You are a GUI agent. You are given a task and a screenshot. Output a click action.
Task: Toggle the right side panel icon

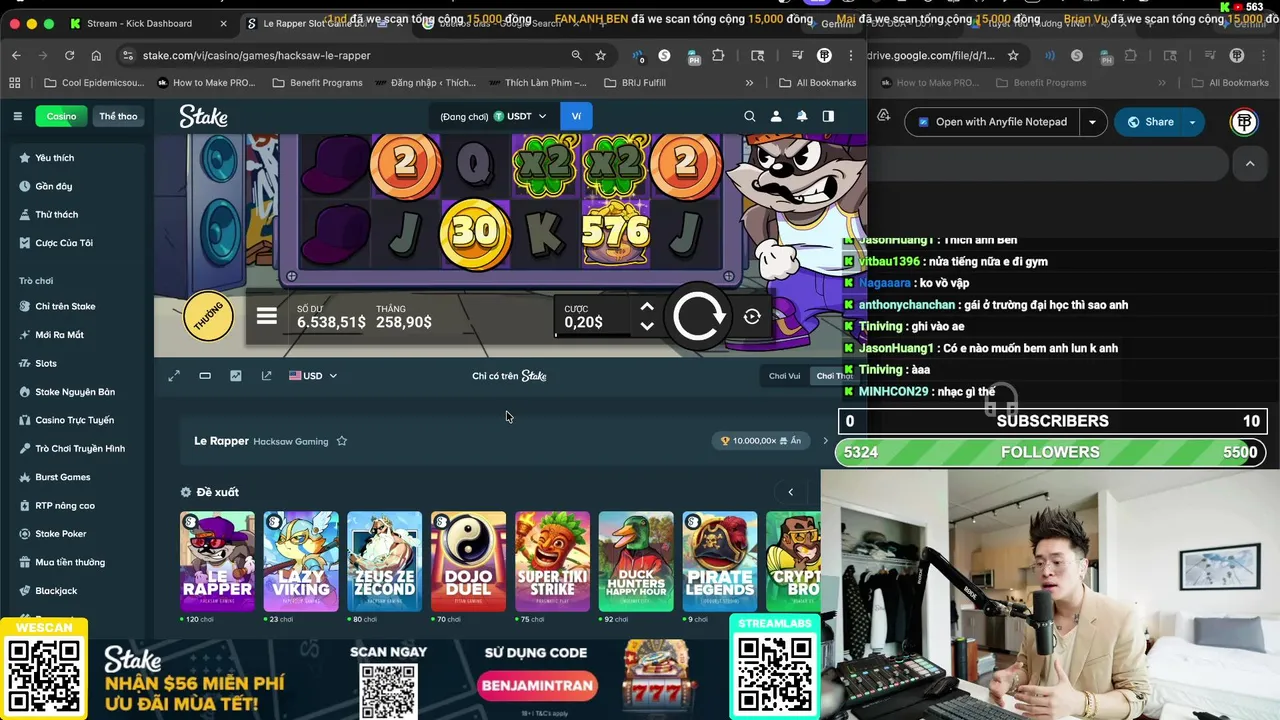click(828, 116)
